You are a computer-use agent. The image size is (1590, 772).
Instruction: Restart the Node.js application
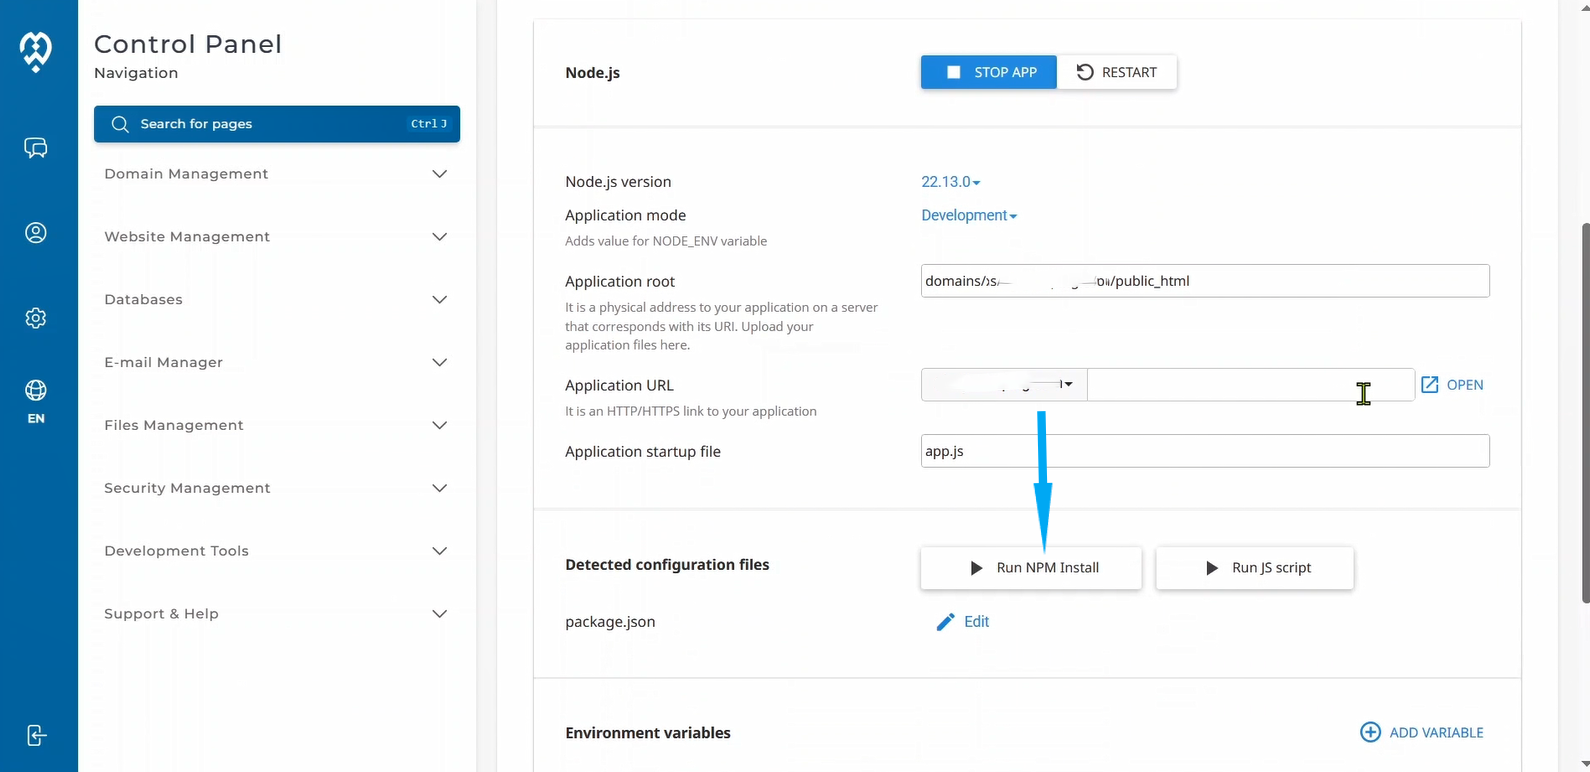pos(1116,72)
